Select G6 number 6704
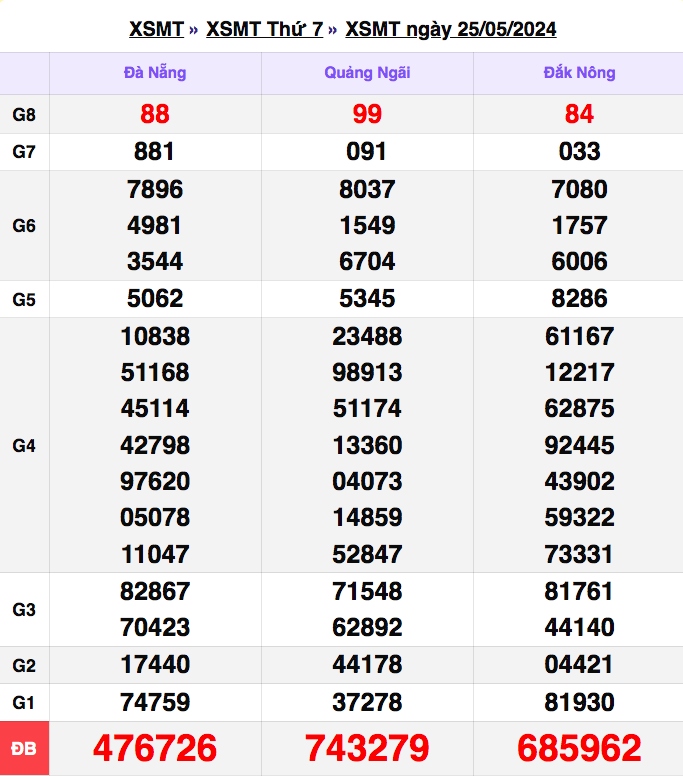This screenshot has height=776, width=683. 367,261
